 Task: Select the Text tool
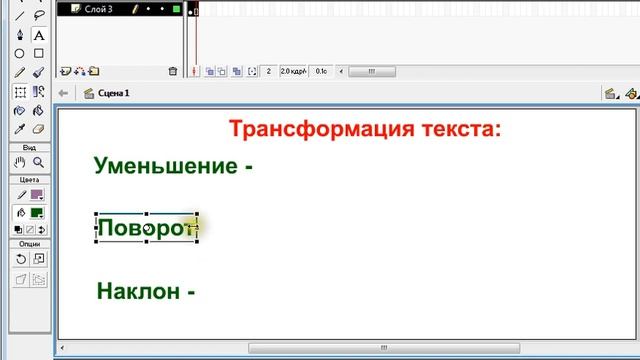[39, 35]
